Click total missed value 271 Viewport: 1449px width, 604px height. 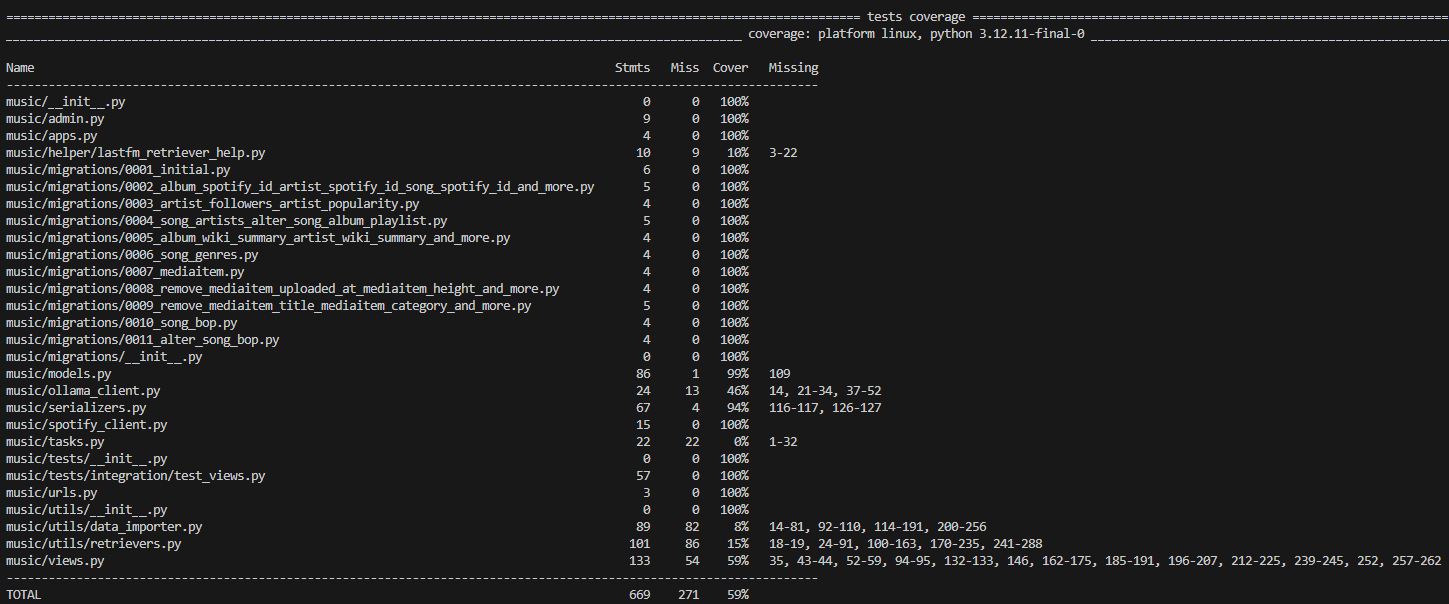tap(688, 594)
